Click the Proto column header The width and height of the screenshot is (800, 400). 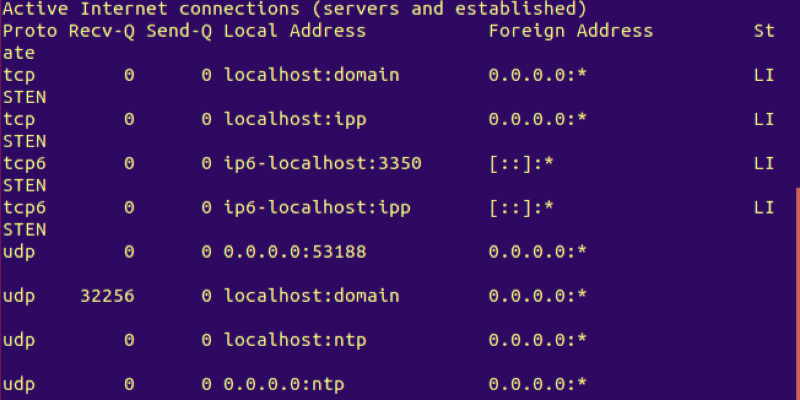pos(30,31)
